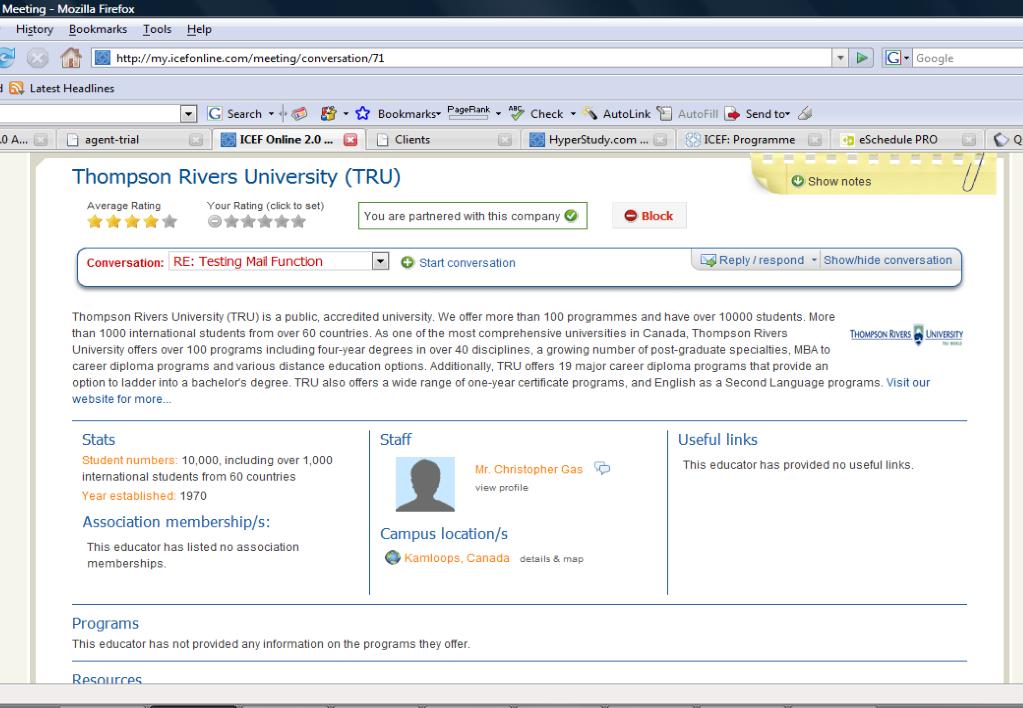Click the AutoFill toolbar button

pos(688,114)
